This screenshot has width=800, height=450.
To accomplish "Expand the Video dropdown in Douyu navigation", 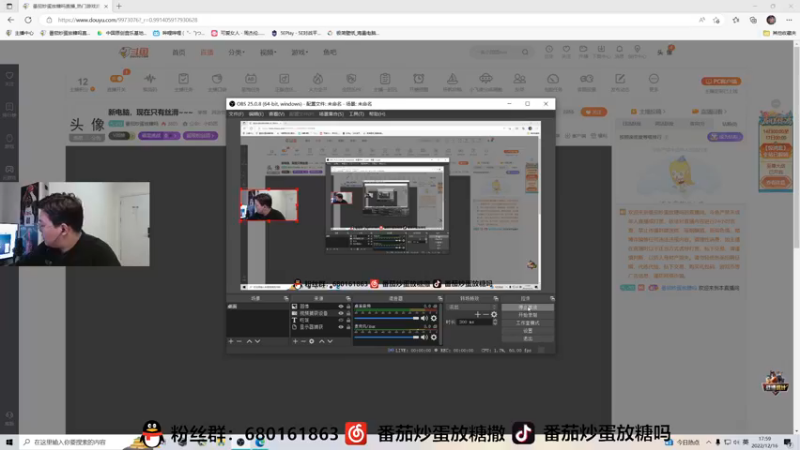I will pos(268,52).
